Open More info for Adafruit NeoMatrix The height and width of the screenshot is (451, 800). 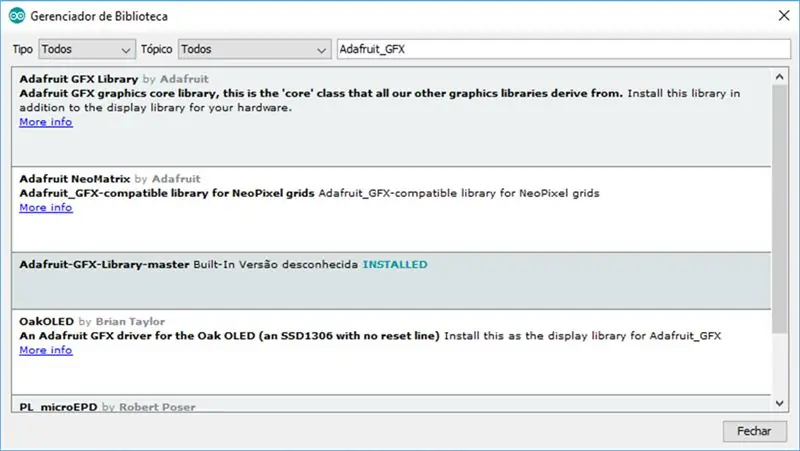tap(46, 208)
